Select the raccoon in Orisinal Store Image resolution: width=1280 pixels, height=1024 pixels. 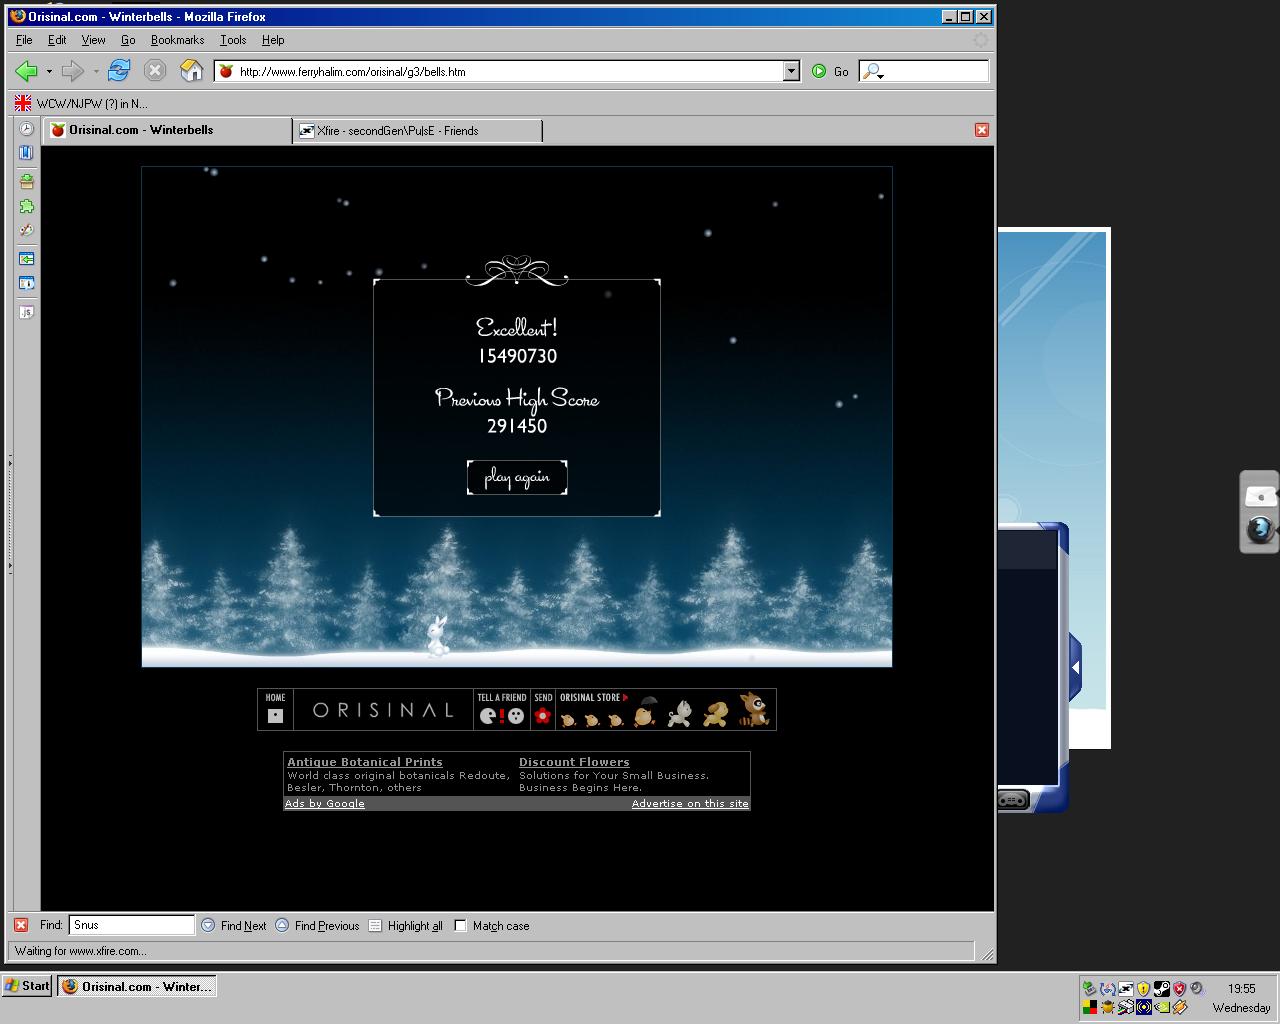pos(754,709)
